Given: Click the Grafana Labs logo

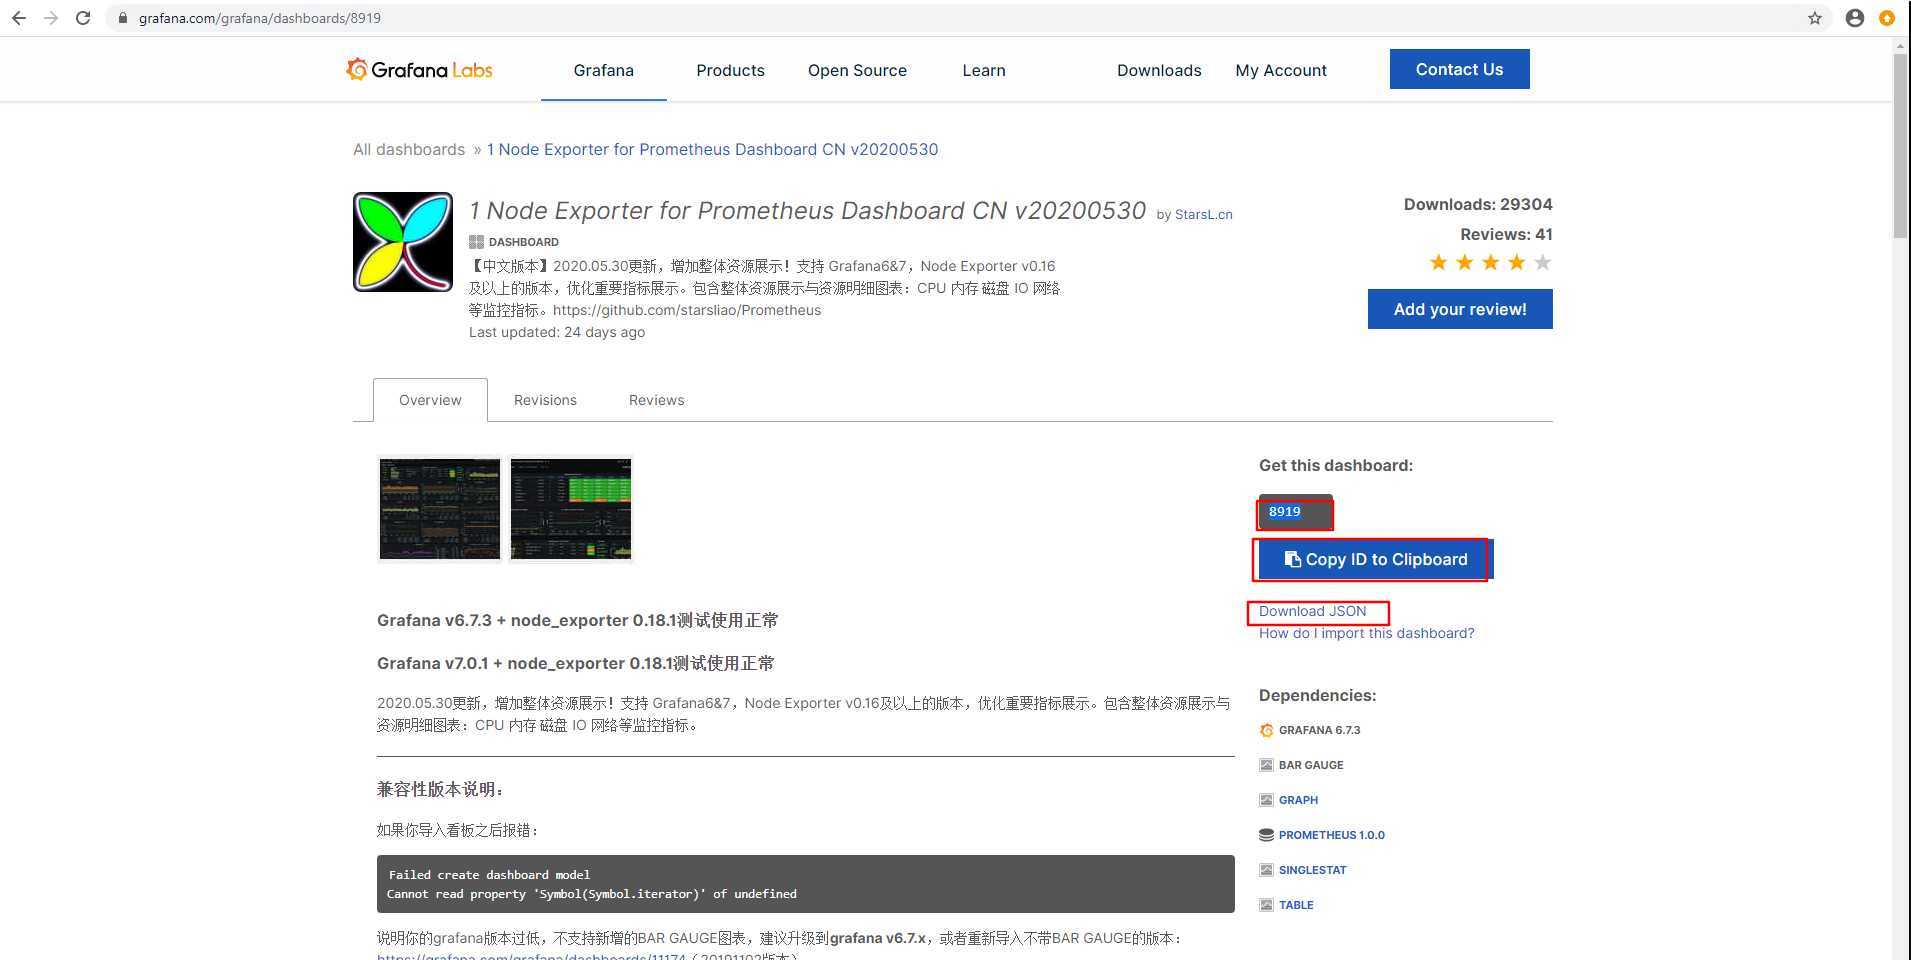Looking at the screenshot, I should 419,69.
